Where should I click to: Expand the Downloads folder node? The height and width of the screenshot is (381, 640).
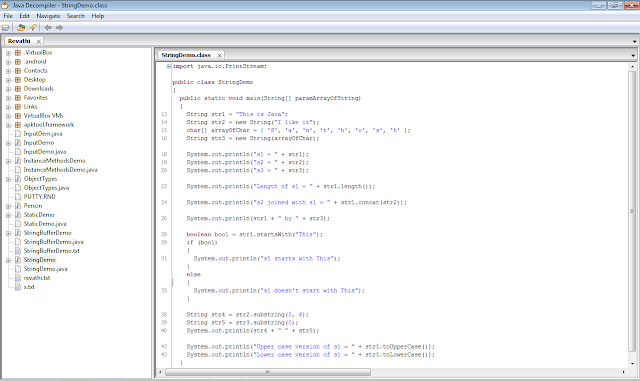8,89
